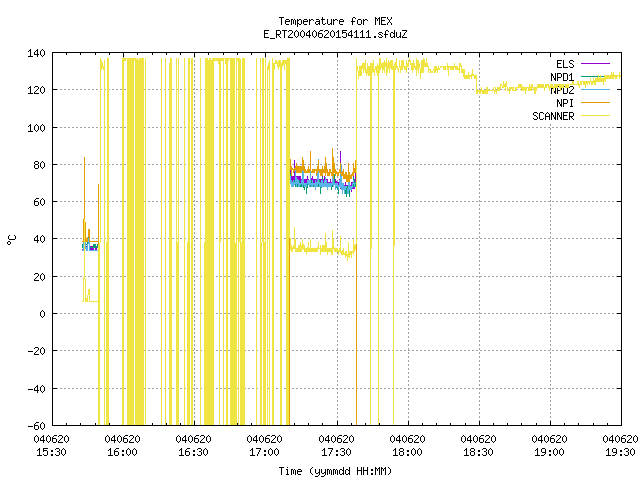Click the purple ELS legend line sample

pyautogui.click(x=595, y=64)
